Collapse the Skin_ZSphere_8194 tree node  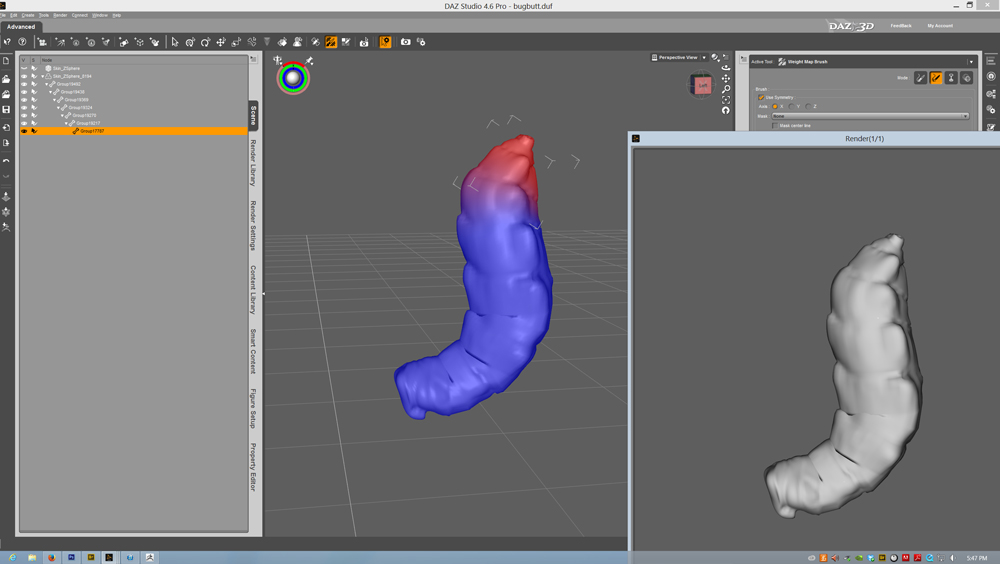[43, 76]
